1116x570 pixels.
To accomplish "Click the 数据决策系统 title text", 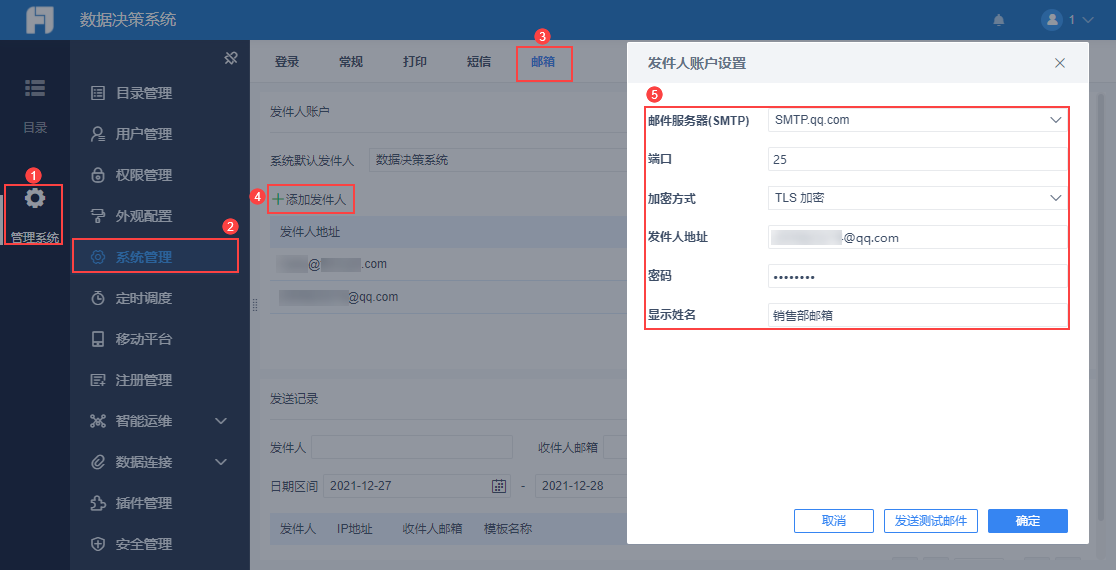I will point(128,20).
